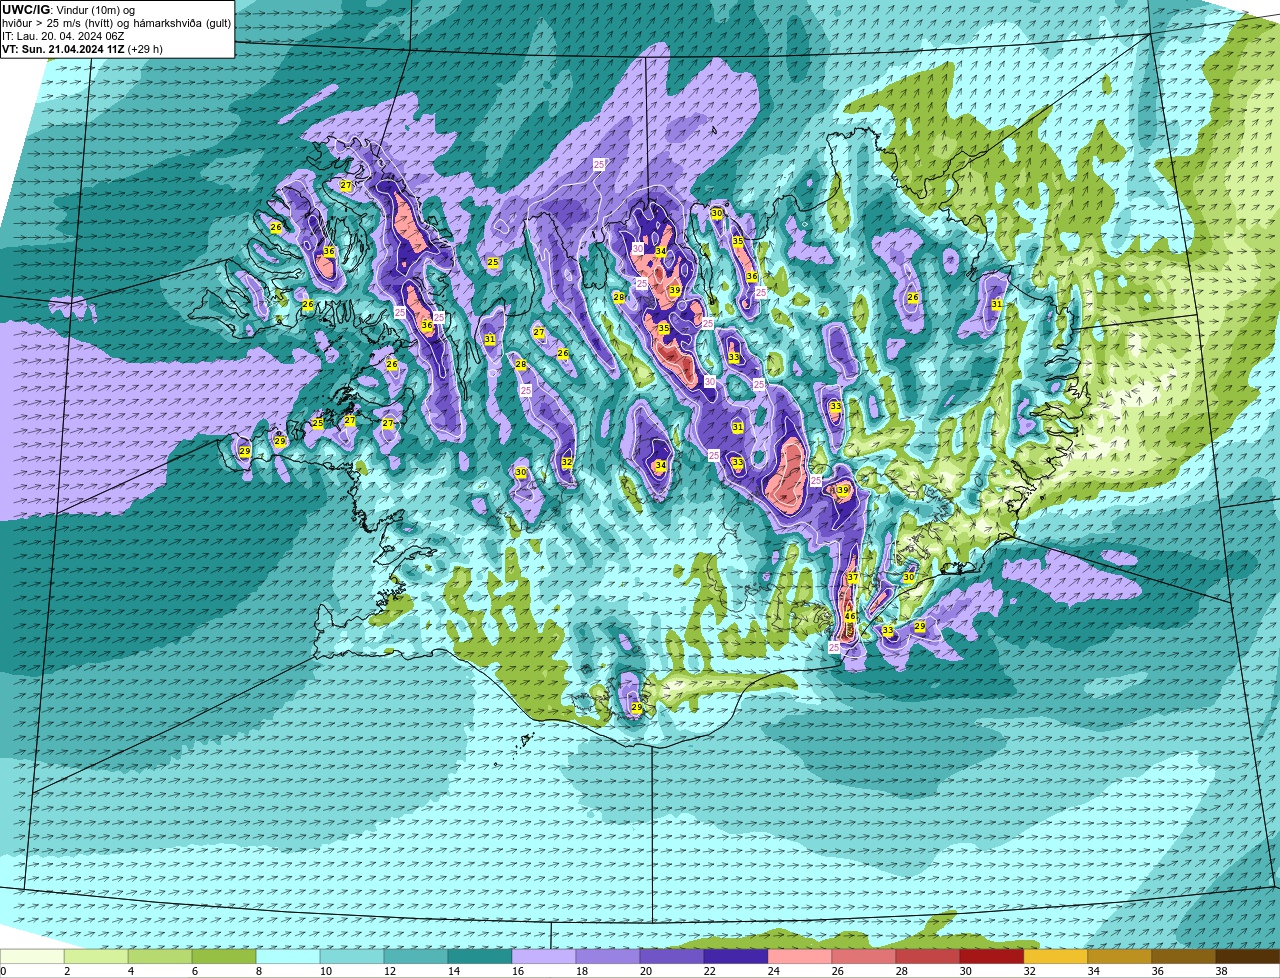This screenshot has width=1280, height=978.
Task: Click the 20–22 m/s legend color swatch
Action: [672, 956]
